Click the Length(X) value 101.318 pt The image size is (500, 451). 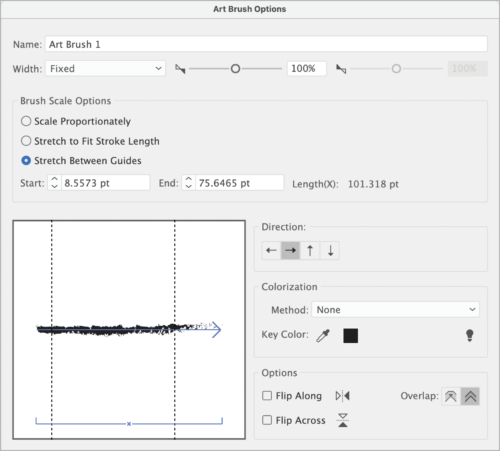(373, 184)
